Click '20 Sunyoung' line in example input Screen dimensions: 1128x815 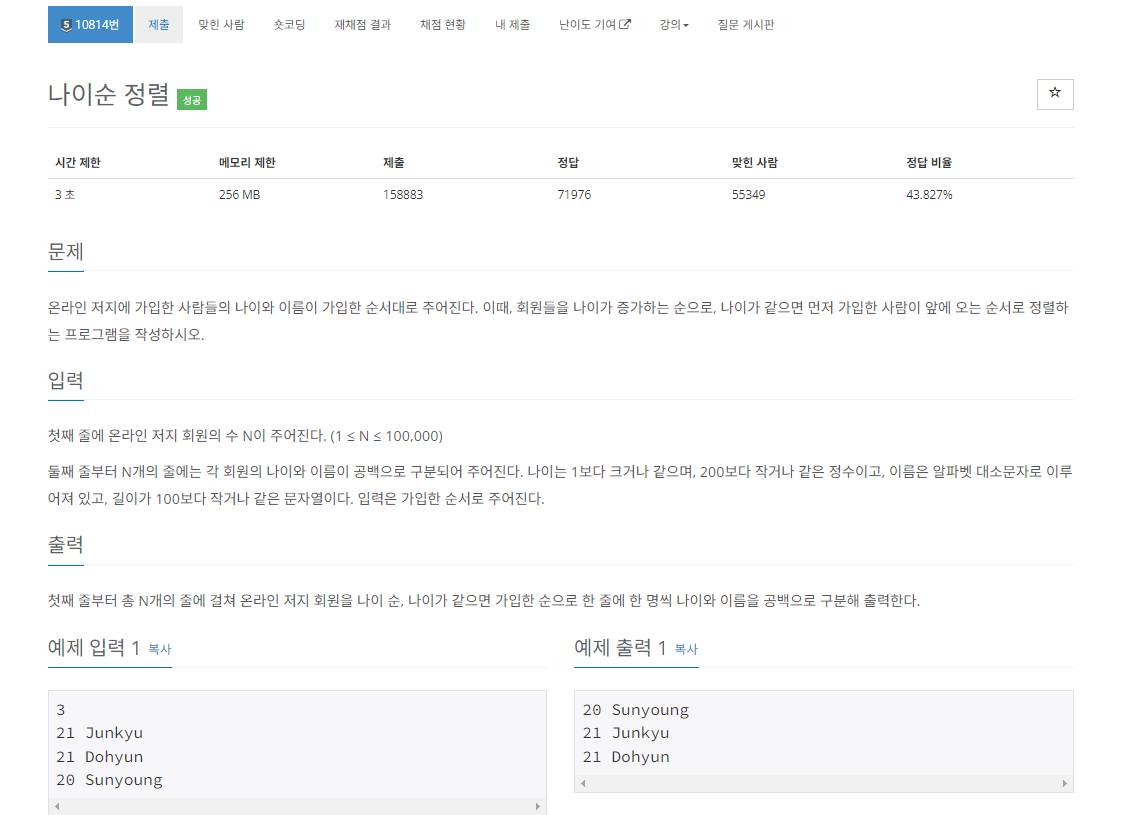109,780
